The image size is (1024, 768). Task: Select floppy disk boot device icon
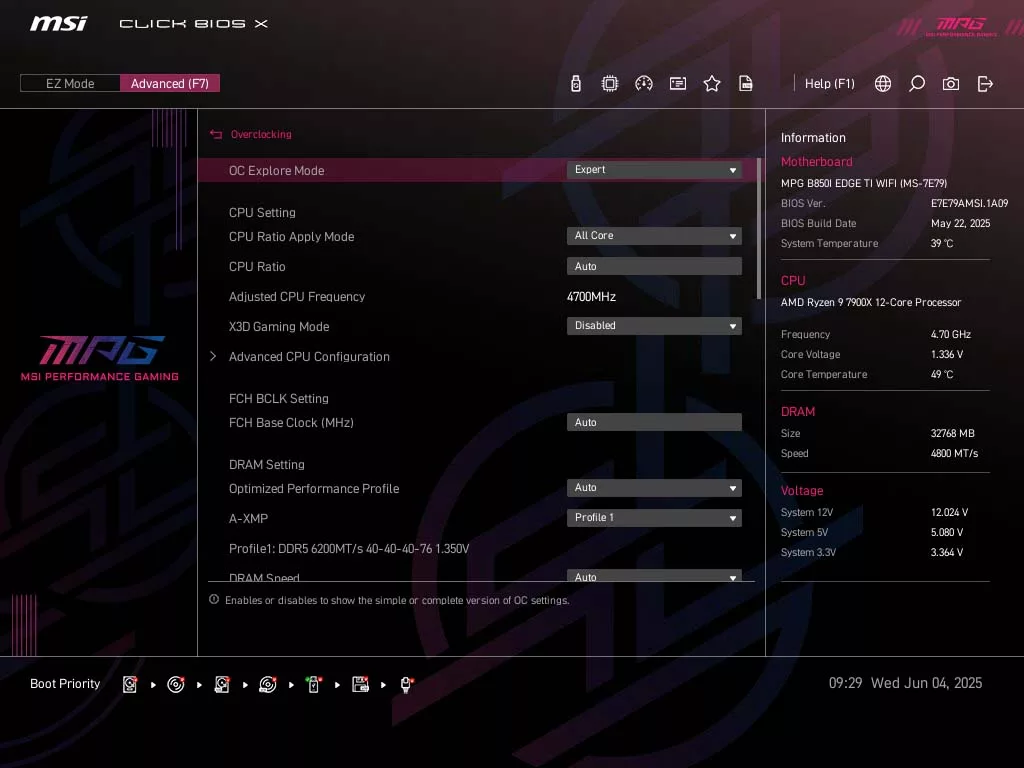pyautogui.click(x=360, y=684)
